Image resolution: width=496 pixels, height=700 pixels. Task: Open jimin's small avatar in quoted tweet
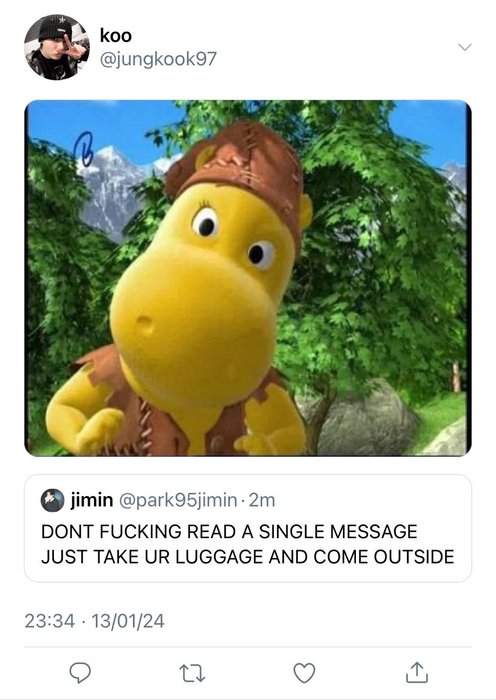tap(53, 500)
